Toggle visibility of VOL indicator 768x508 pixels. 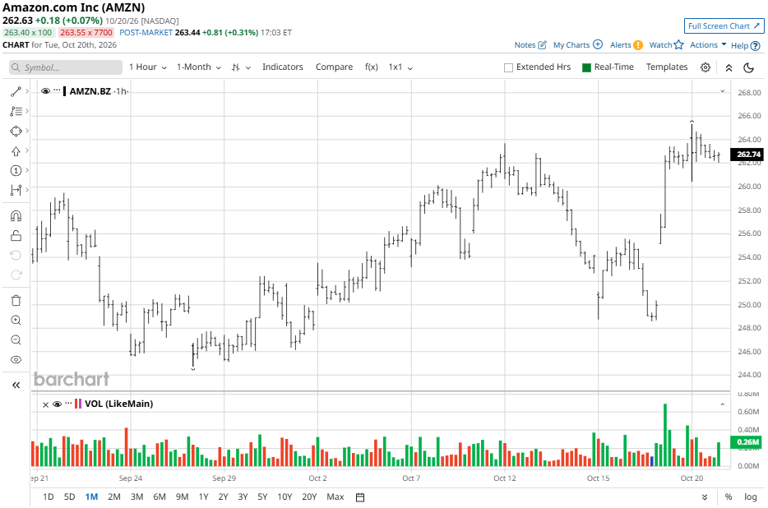pyautogui.click(x=57, y=404)
